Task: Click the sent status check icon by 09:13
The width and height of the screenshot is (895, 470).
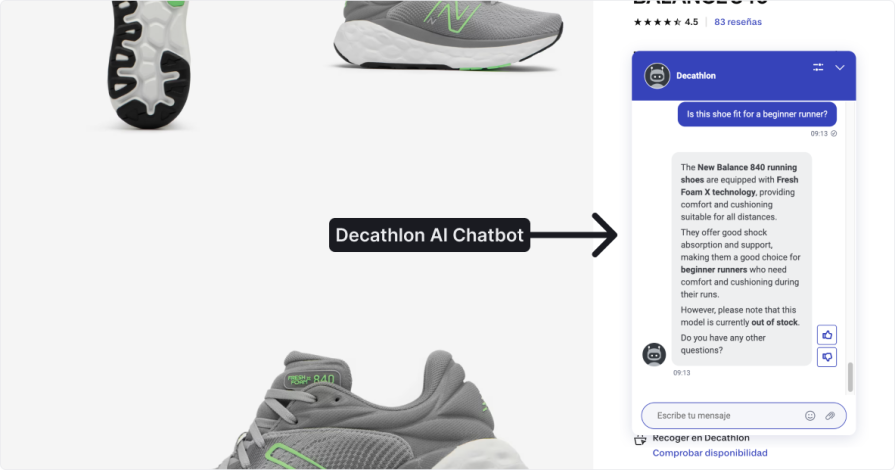Action: 834,134
